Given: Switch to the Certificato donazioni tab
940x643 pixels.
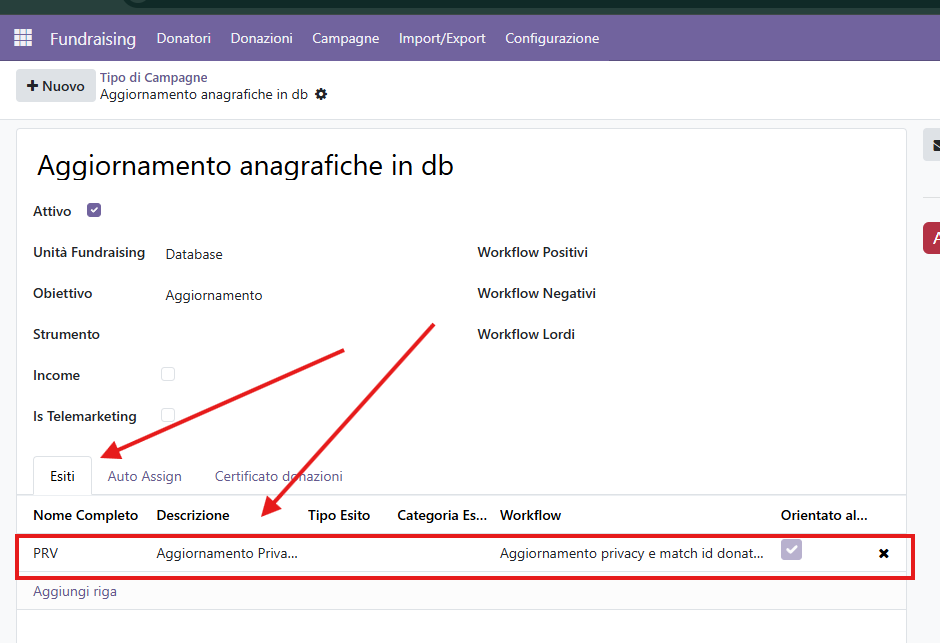Looking at the screenshot, I should [x=279, y=476].
